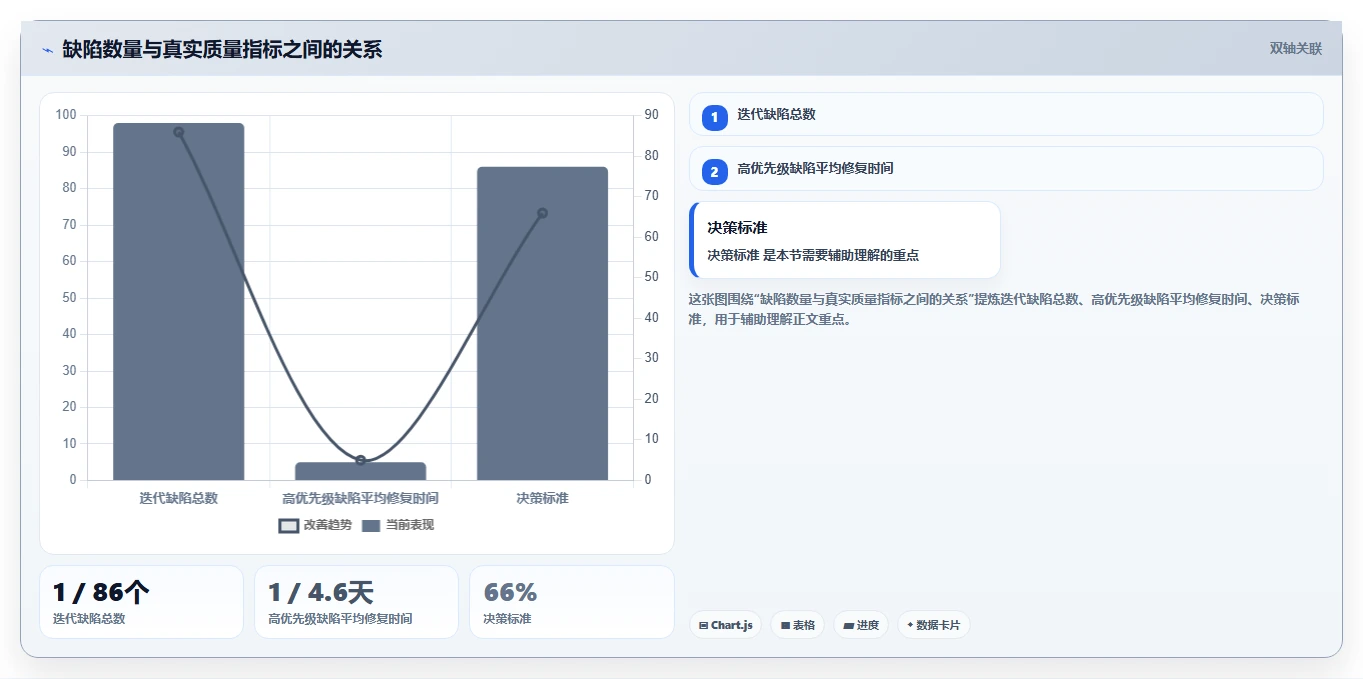Click the short 高优先级缺陷平均修复时间 bar
Image resolution: width=1363 pixels, height=679 pixels.
click(x=360, y=471)
